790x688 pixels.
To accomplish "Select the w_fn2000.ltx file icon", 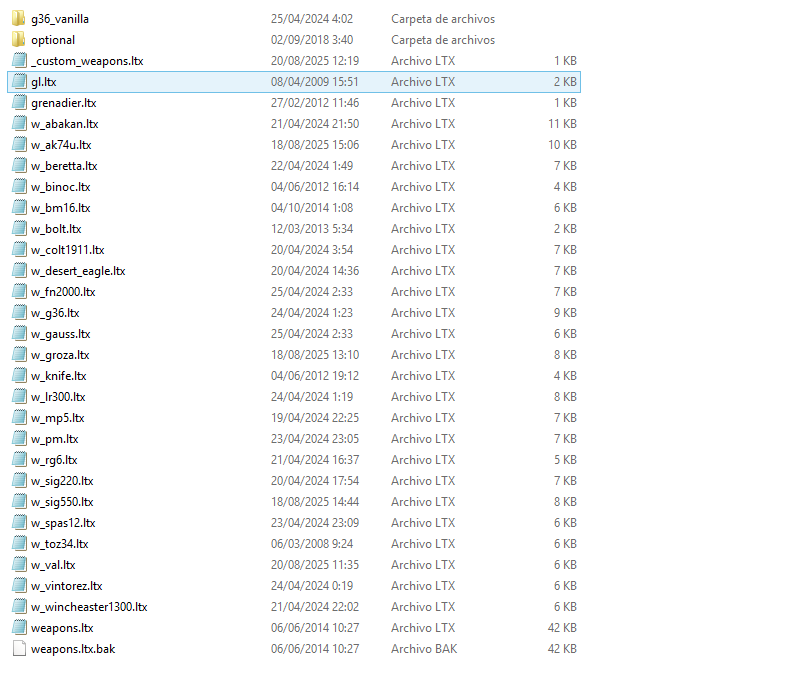I will 19,292.
